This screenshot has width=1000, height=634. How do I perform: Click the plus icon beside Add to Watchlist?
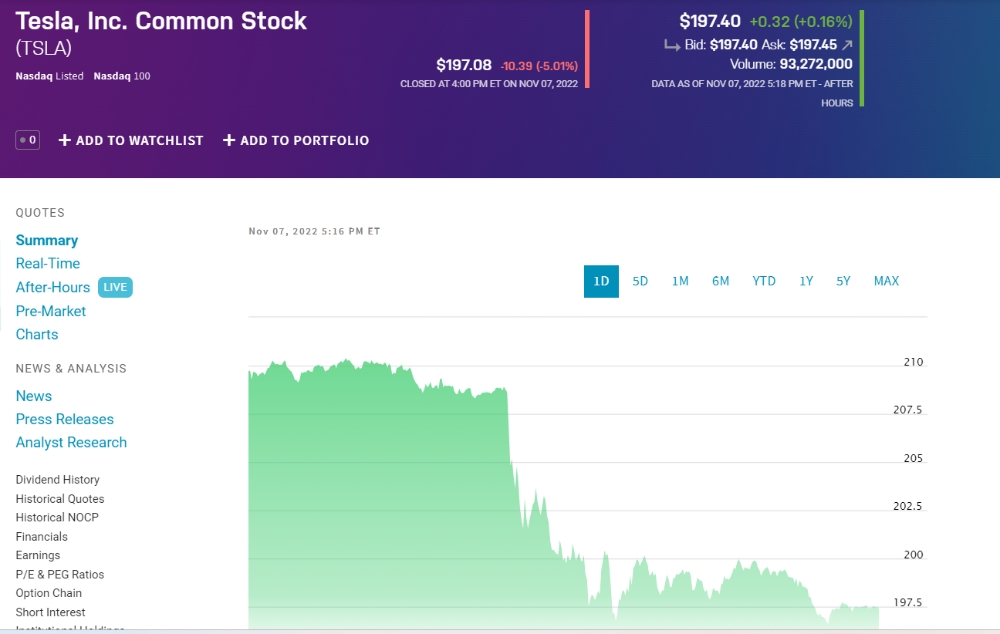tap(65, 141)
